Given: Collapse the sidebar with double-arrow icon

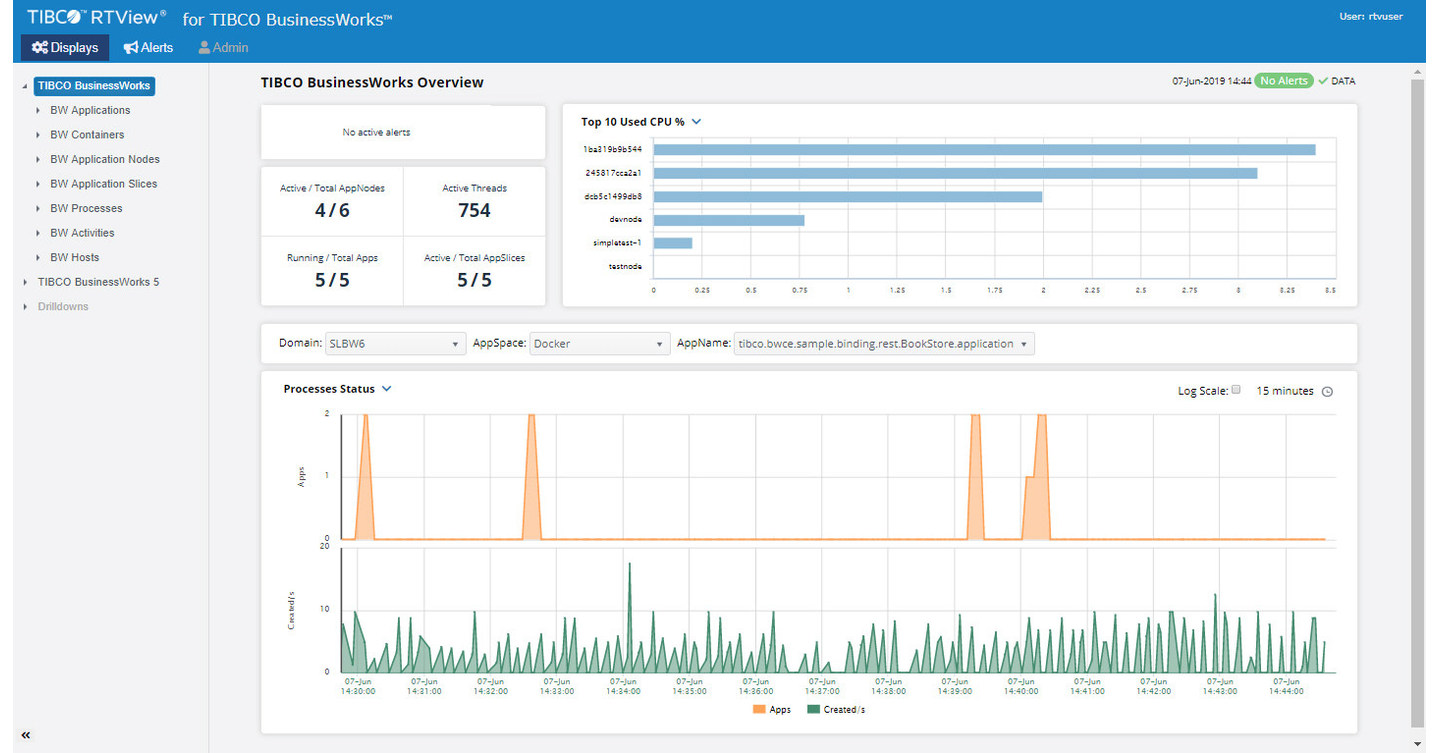Looking at the screenshot, I should pyautogui.click(x=26, y=735).
